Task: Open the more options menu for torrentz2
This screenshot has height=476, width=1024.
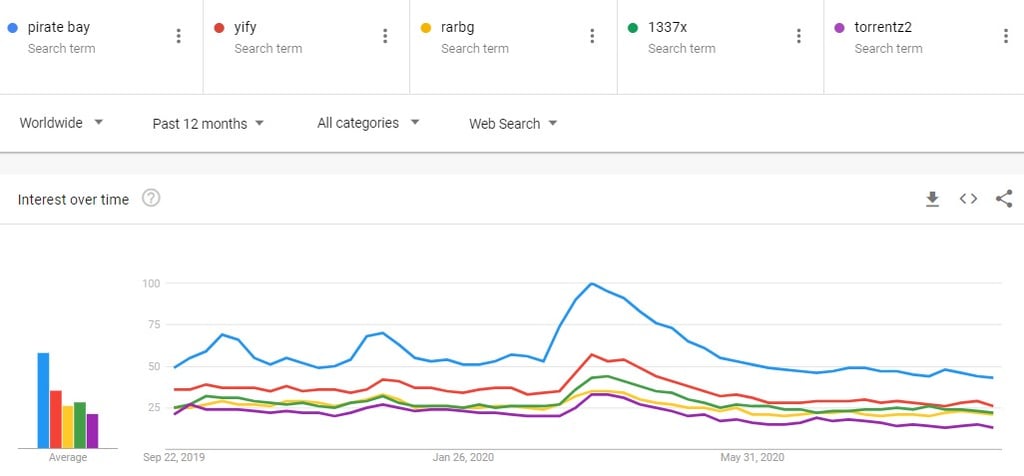Action: coord(1006,36)
